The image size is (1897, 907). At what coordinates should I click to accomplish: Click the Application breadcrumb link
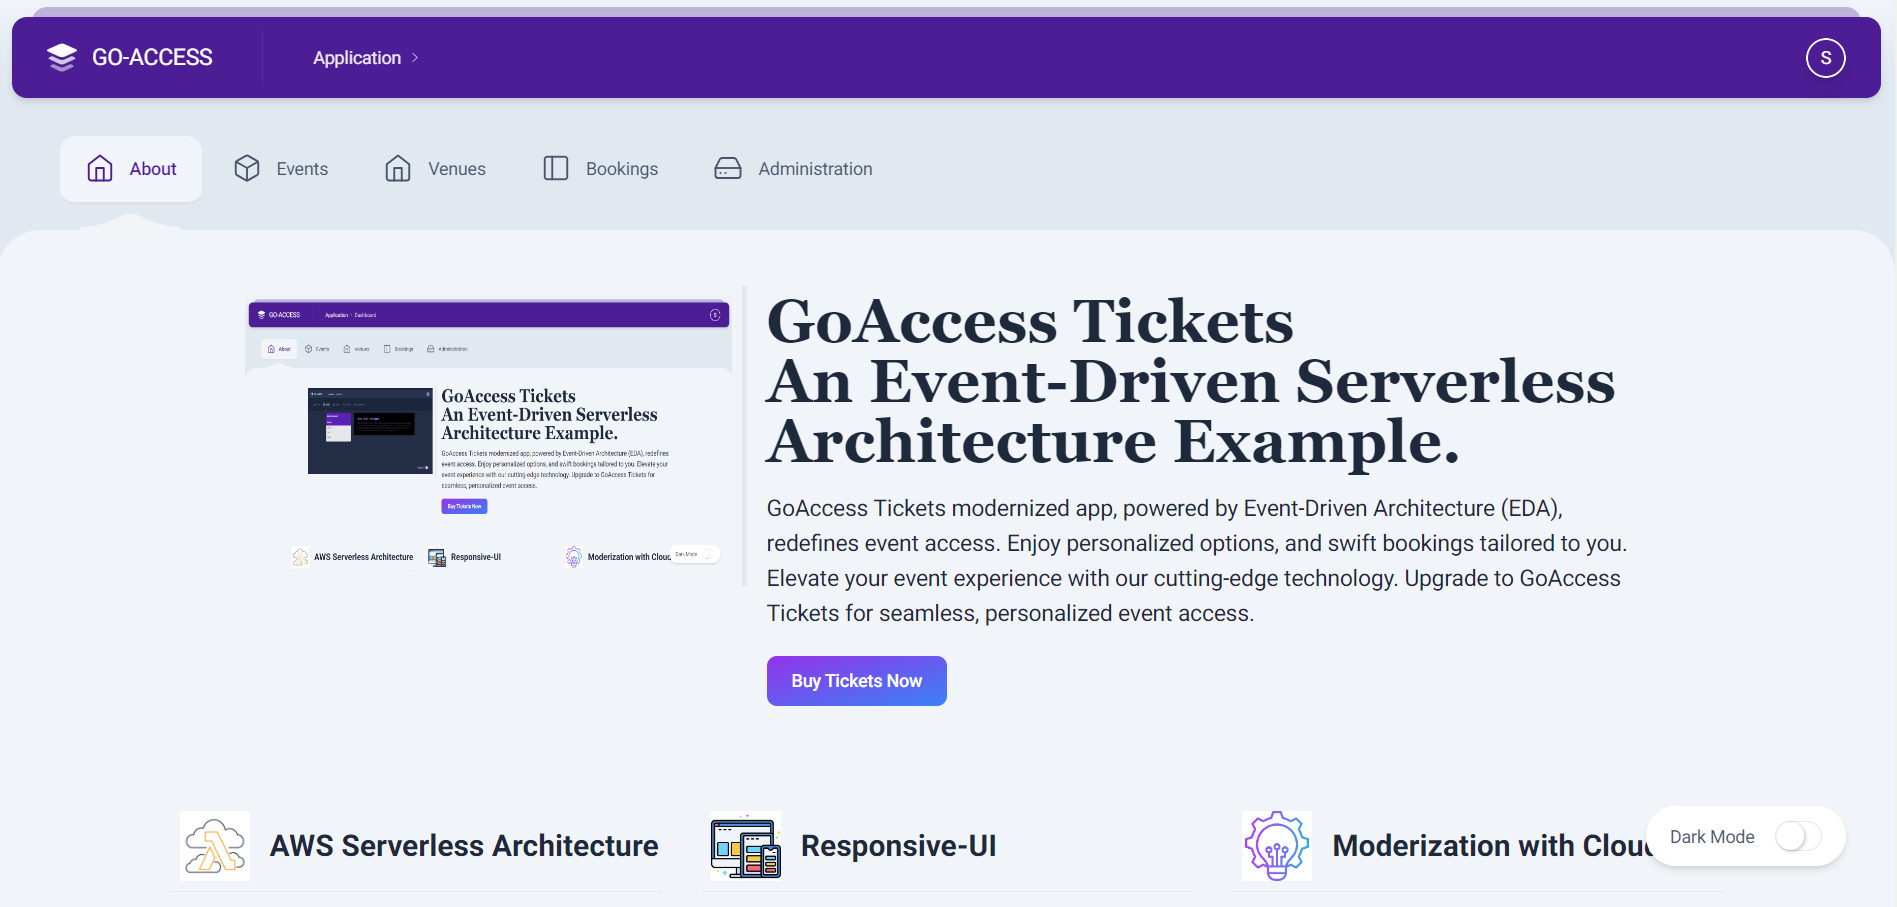point(356,58)
